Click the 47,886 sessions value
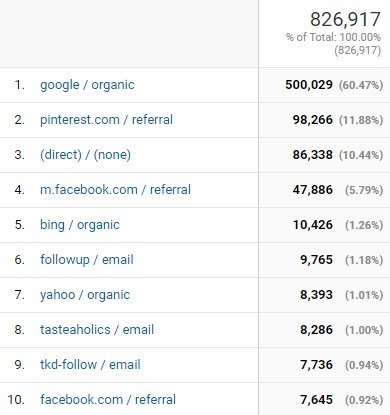 313,190
